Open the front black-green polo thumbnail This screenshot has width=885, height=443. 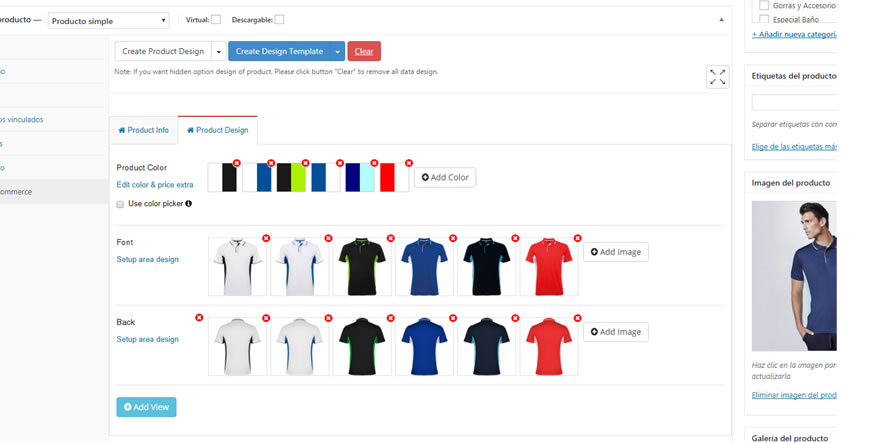coord(362,266)
